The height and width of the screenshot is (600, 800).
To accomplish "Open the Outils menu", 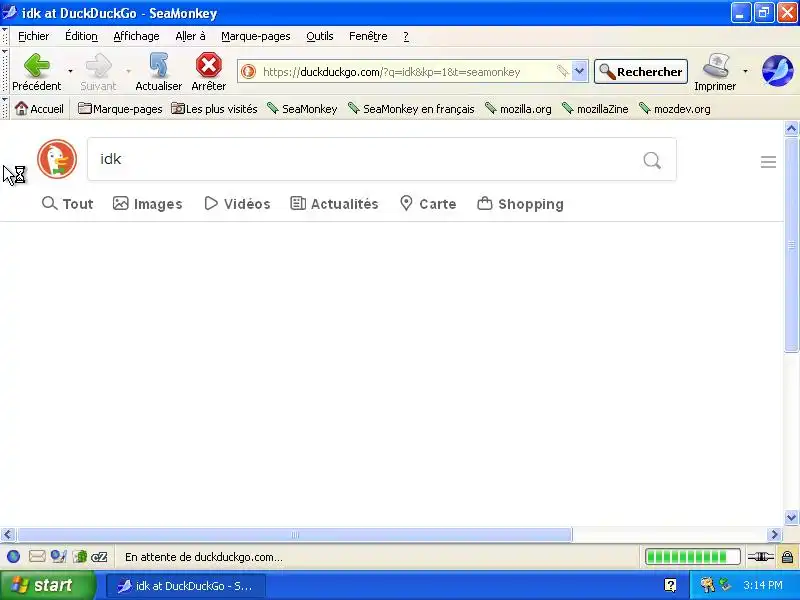I will click(x=320, y=36).
